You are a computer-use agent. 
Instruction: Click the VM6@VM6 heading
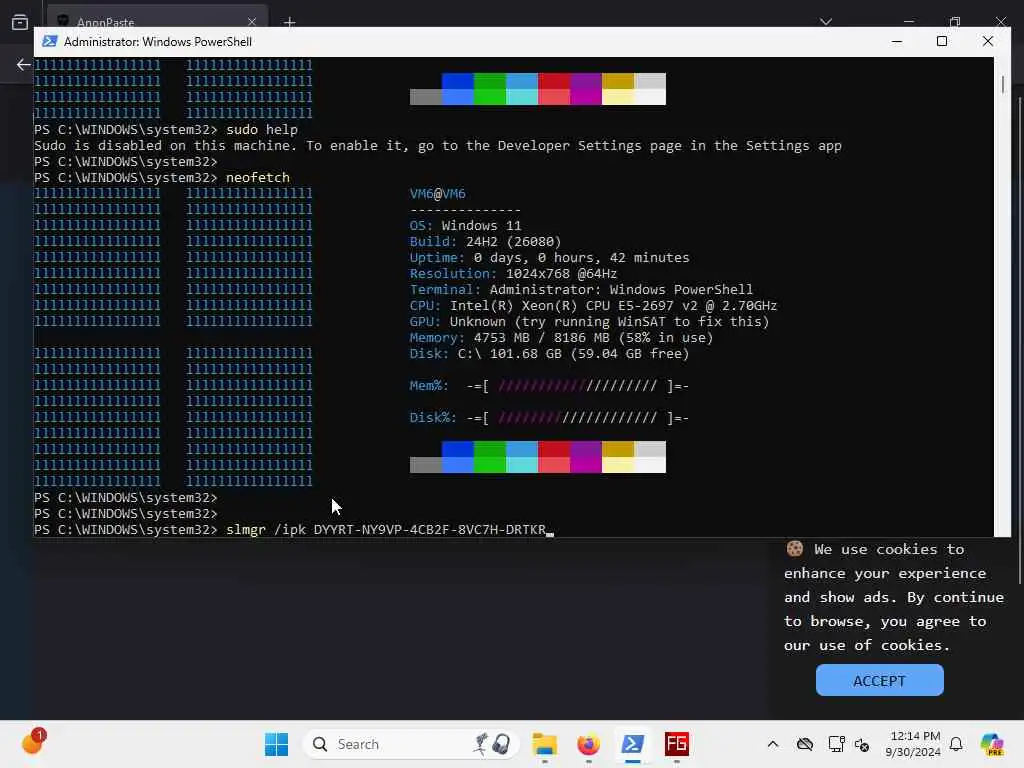(438, 194)
